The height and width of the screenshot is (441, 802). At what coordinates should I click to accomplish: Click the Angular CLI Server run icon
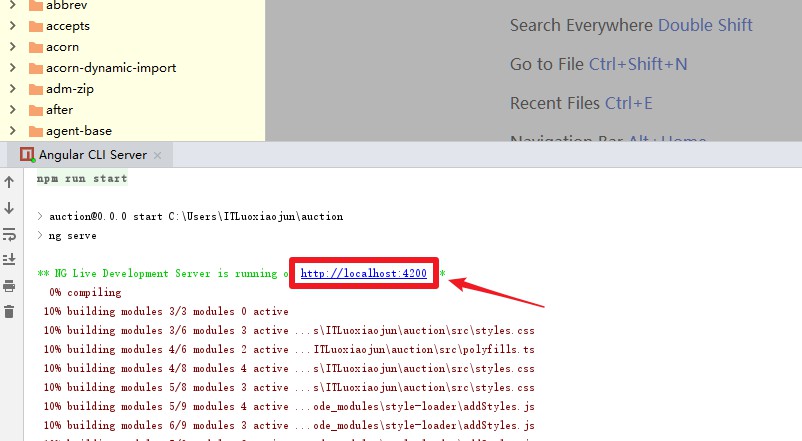point(27,155)
